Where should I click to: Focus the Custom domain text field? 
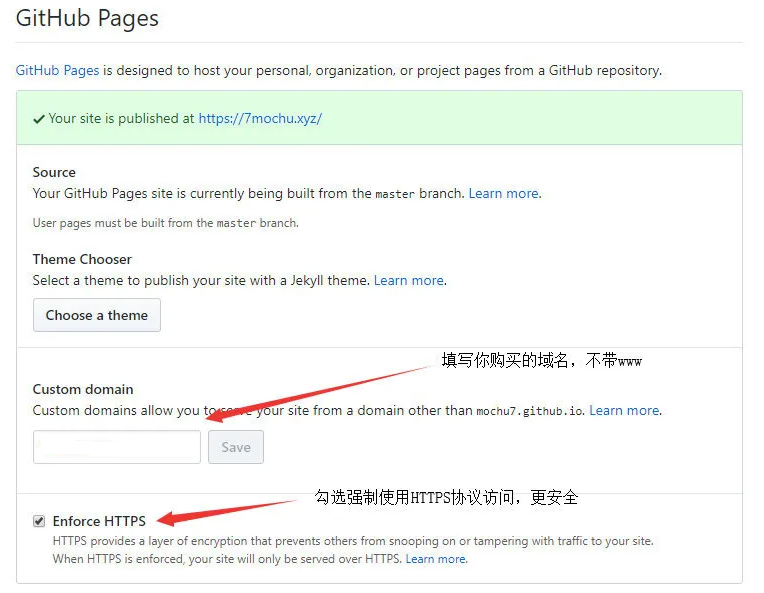(117, 447)
